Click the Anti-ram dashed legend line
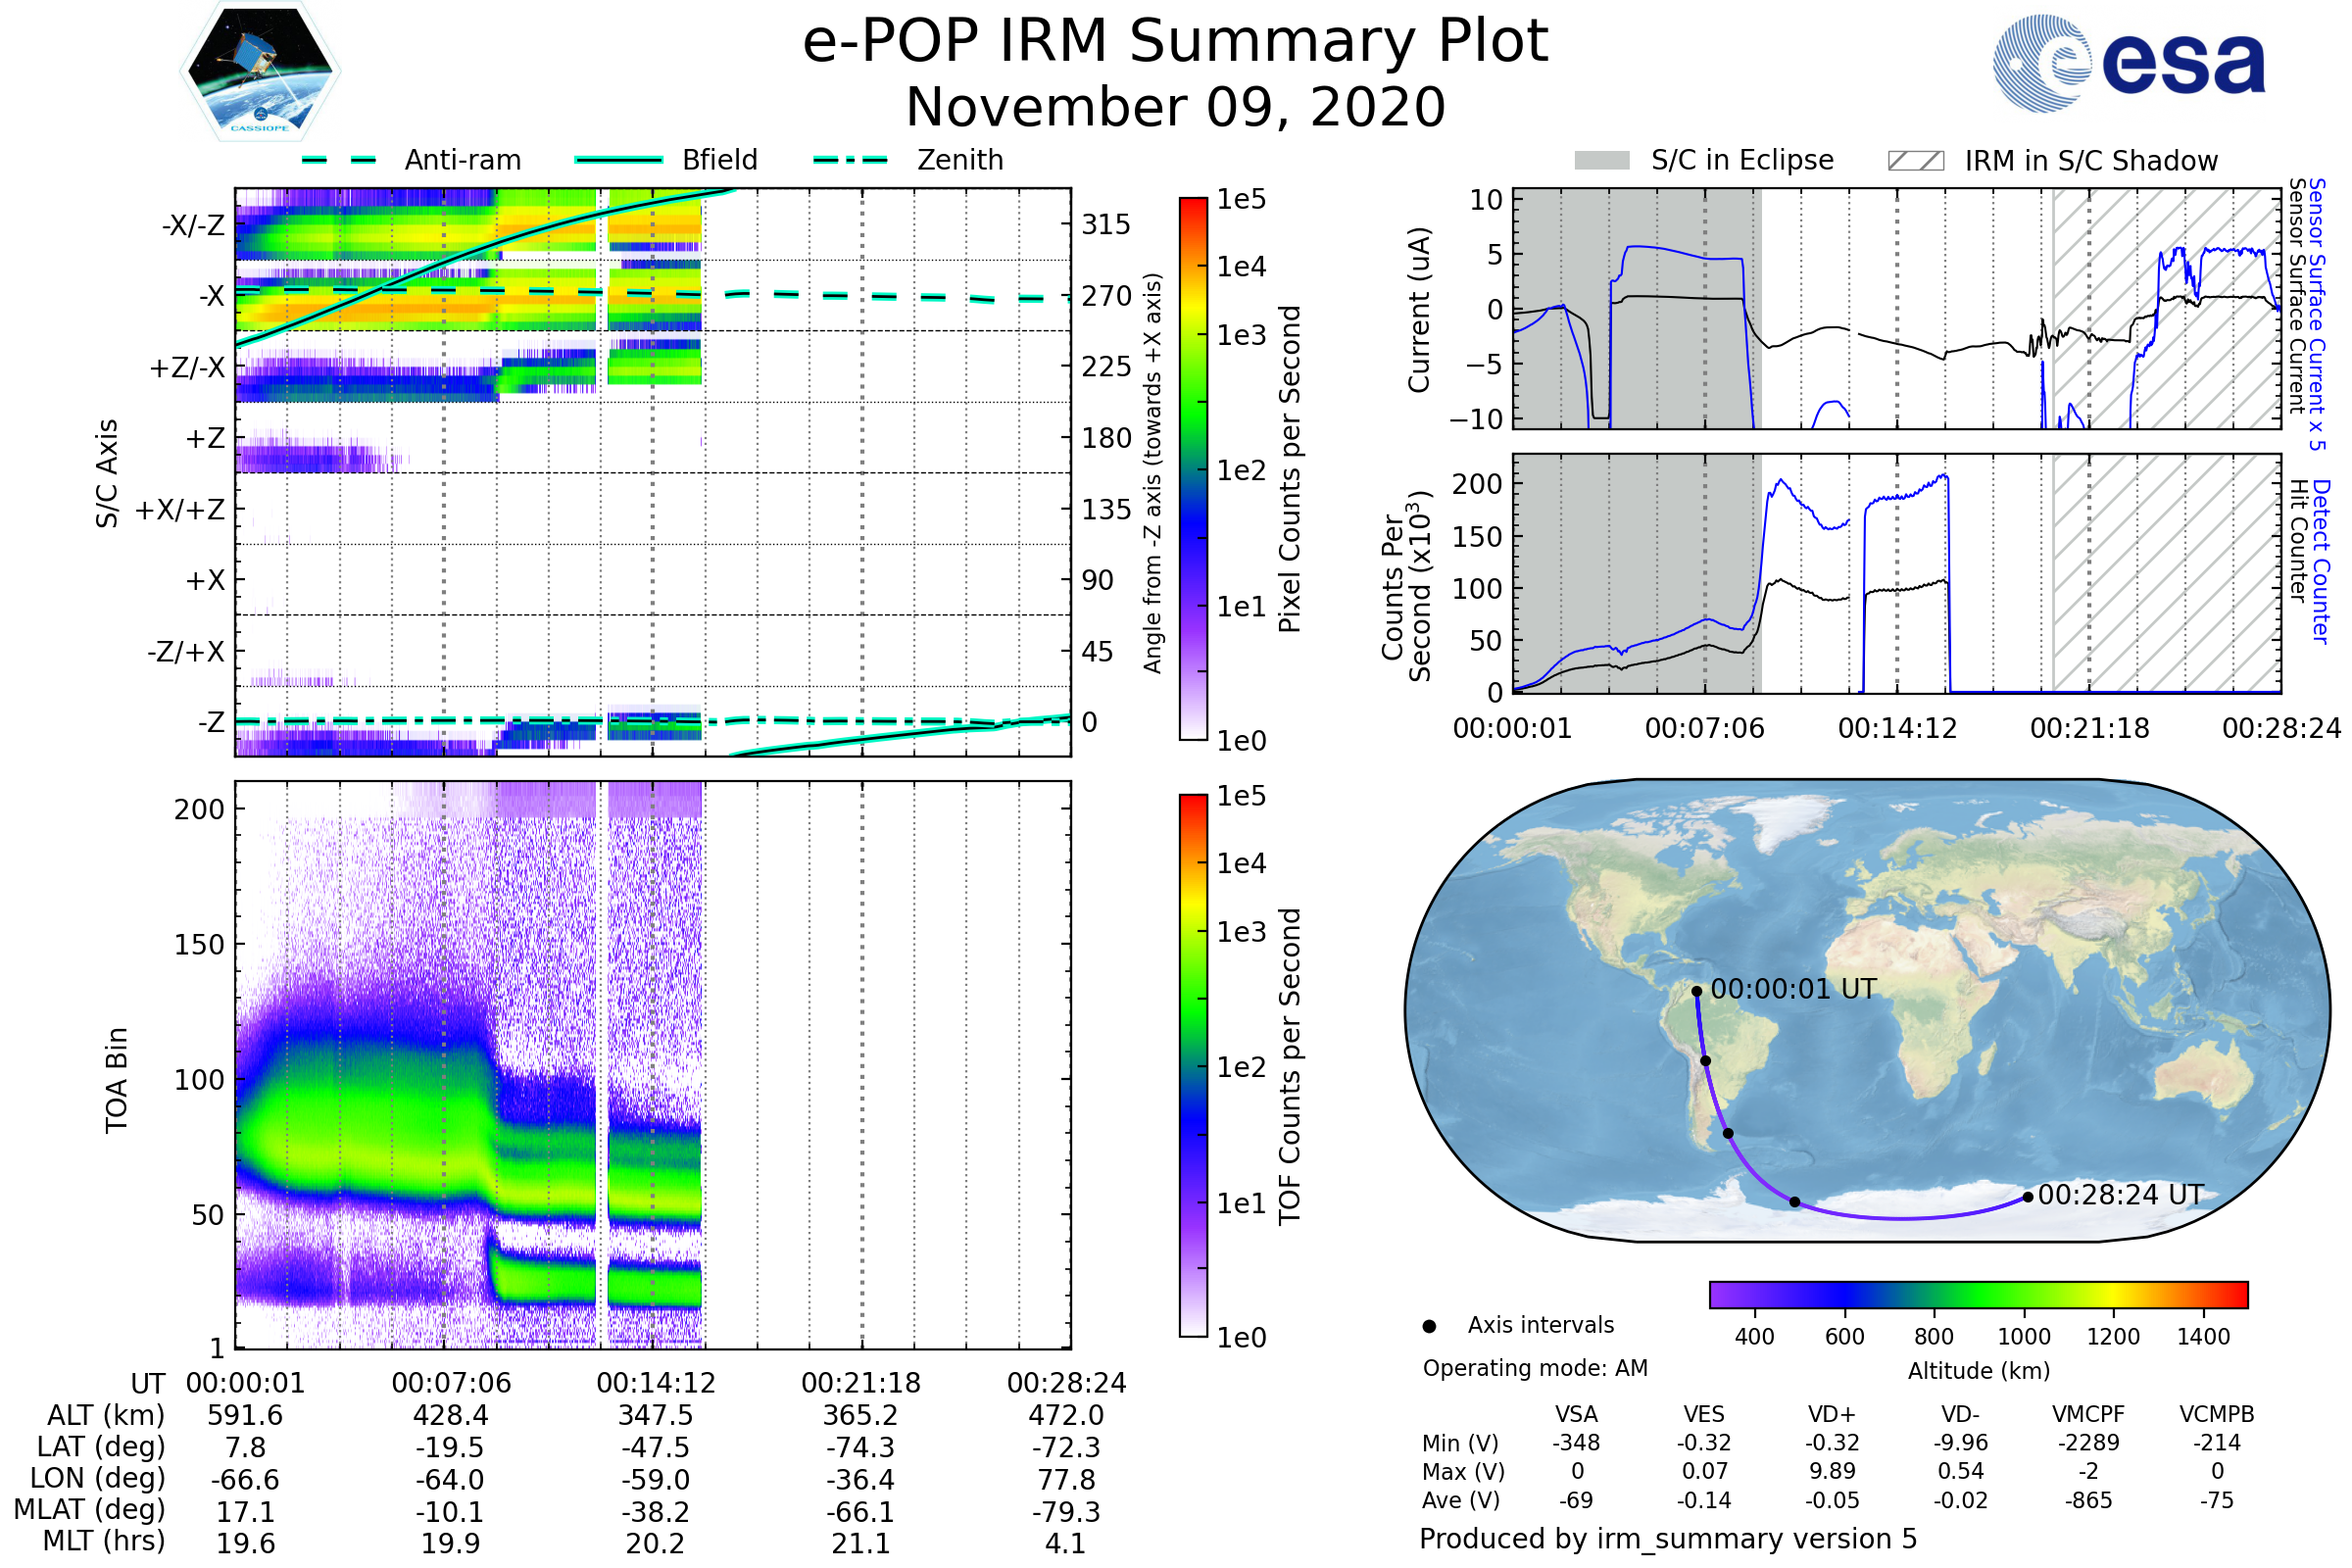This screenshot has height=1568, width=2352. [340, 160]
